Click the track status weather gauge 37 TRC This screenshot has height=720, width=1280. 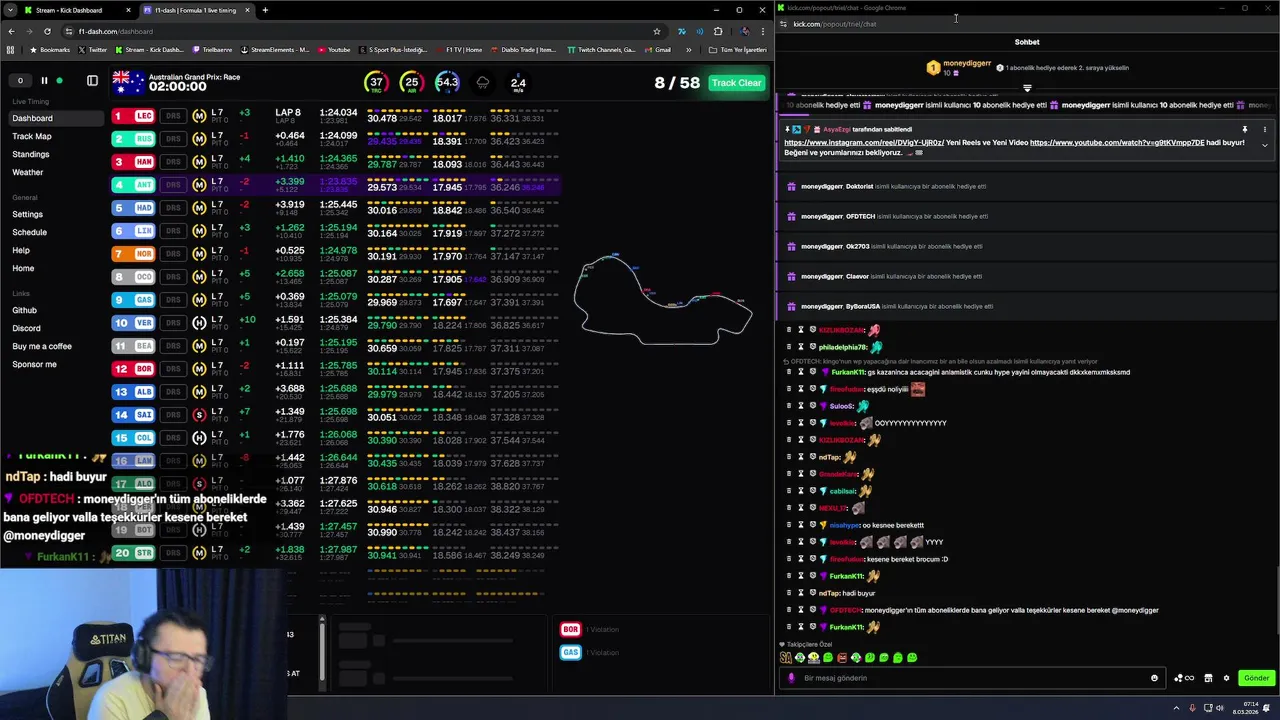(x=376, y=83)
